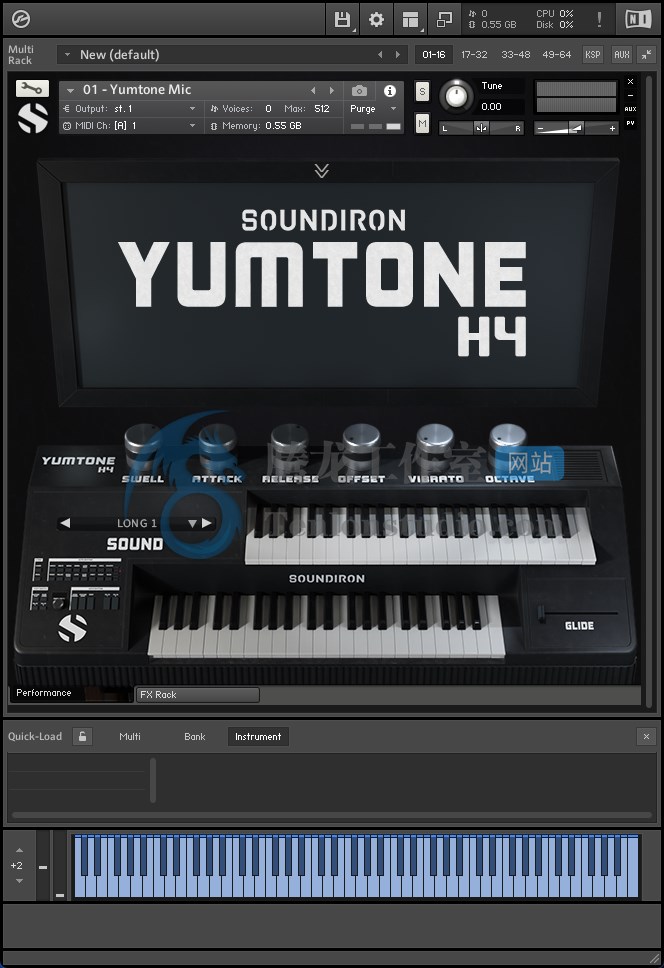This screenshot has height=968, width=664.
Task: Click the minimize rack view icon
Action: point(444,20)
